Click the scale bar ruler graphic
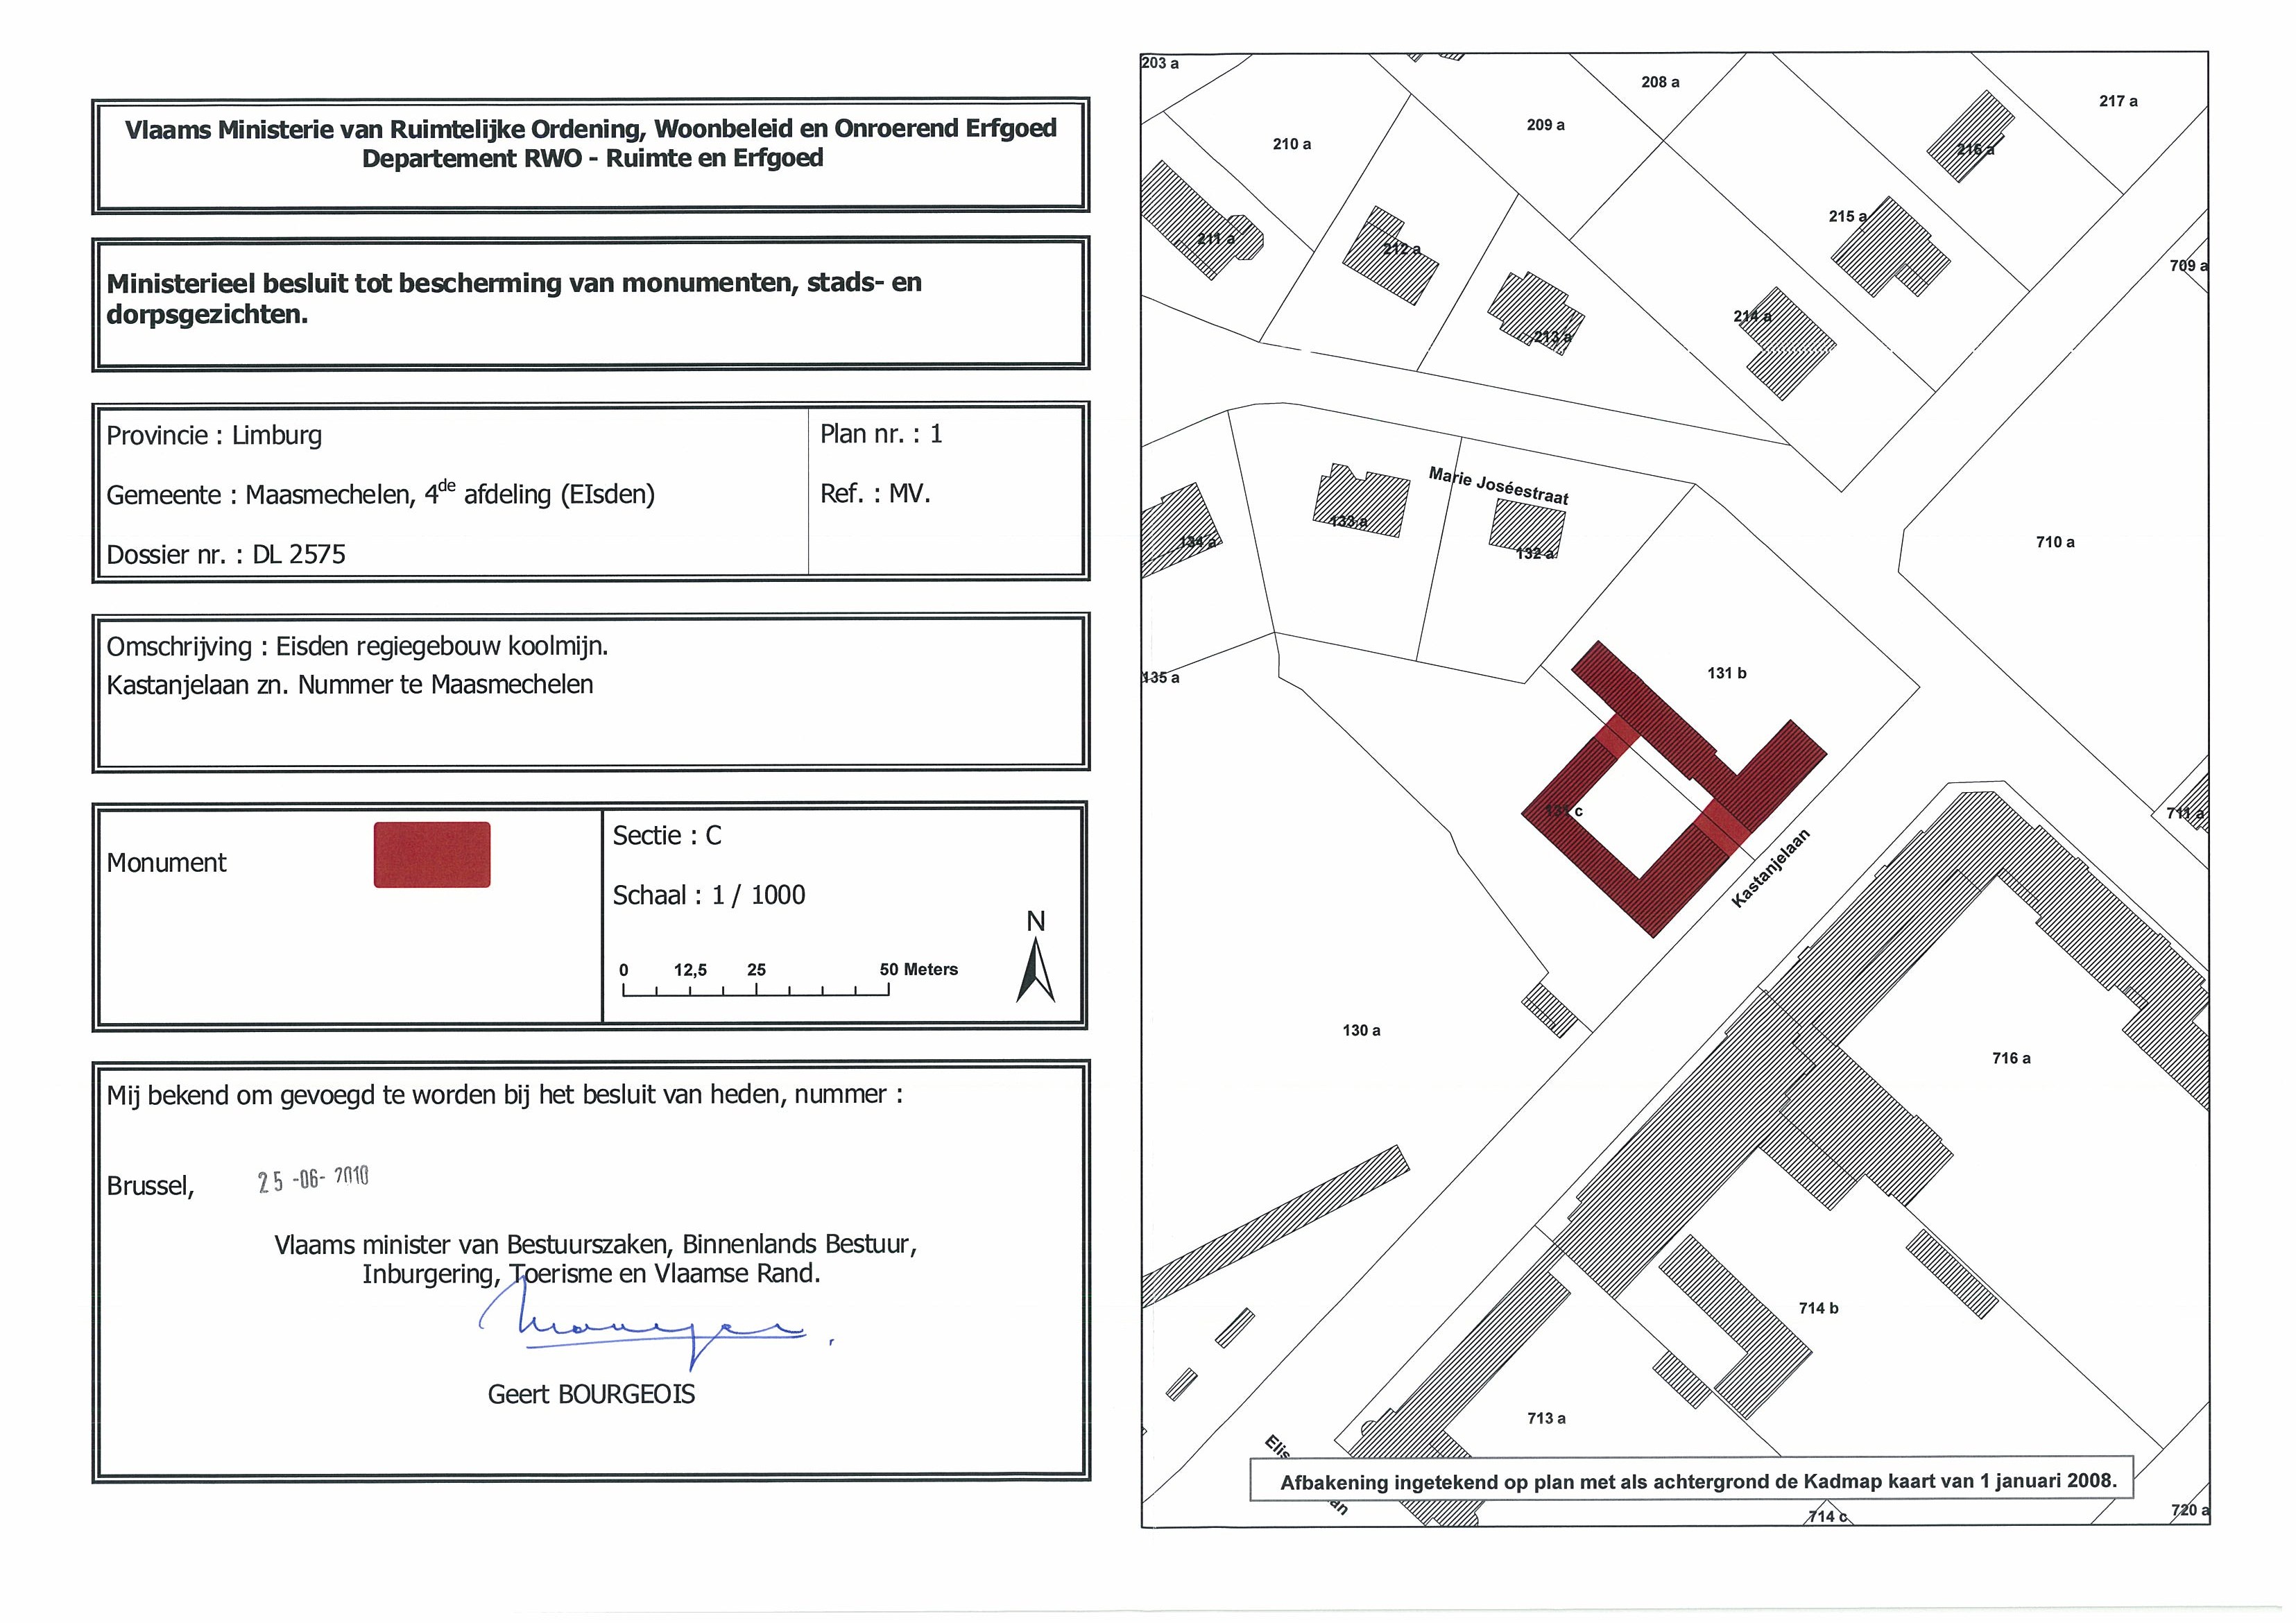 (x=756, y=991)
